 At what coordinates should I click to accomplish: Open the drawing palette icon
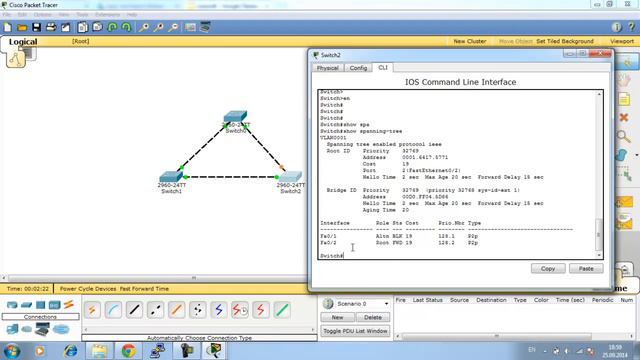click(190, 27)
